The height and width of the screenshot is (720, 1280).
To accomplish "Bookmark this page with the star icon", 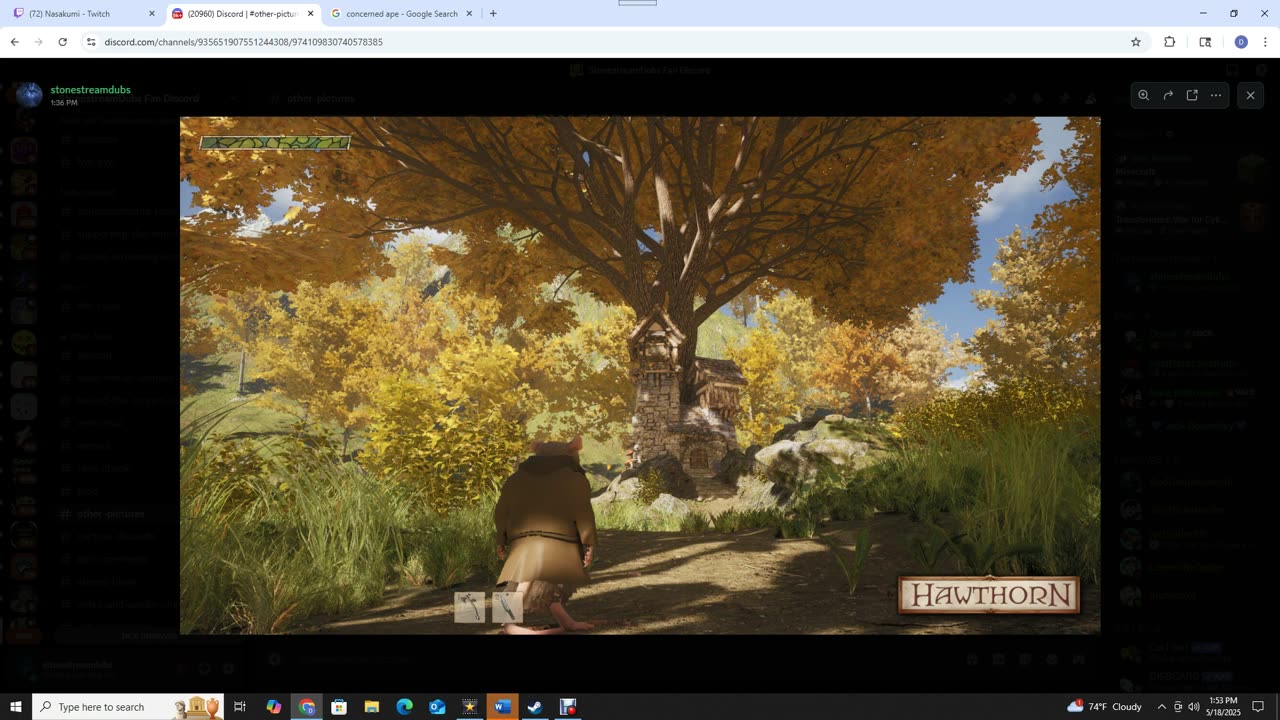I will point(1136,42).
